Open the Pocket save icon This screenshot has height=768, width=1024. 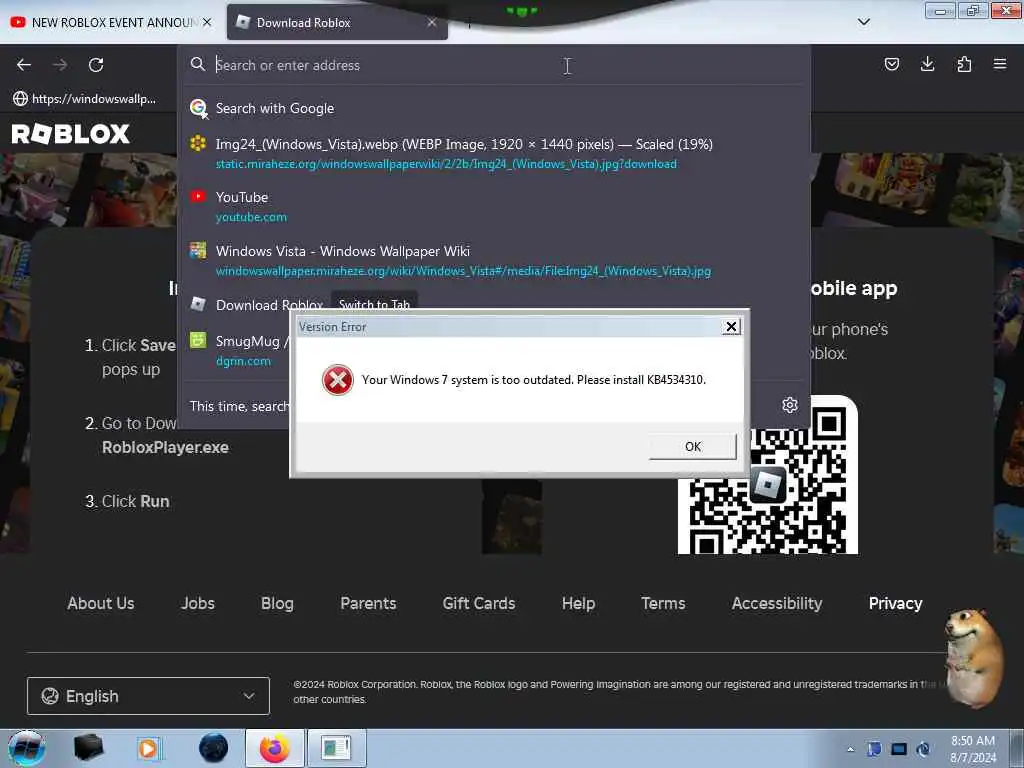pyautogui.click(x=891, y=64)
